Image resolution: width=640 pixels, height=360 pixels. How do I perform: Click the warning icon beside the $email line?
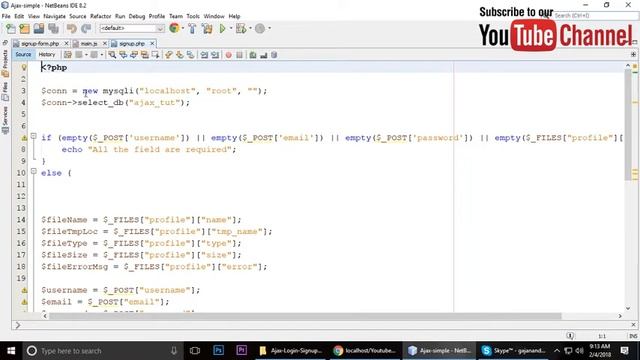click(x=24, y=302)
